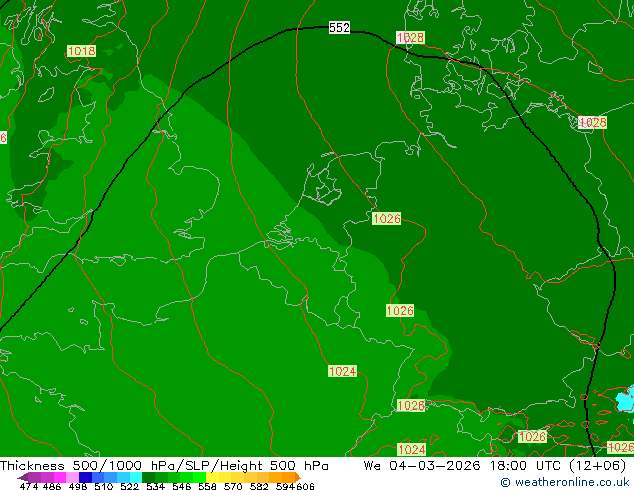Click the 1028 label touching the black contour
Image resolution: width=634 pixels, height=490 pixels.
tap(410, 38)
